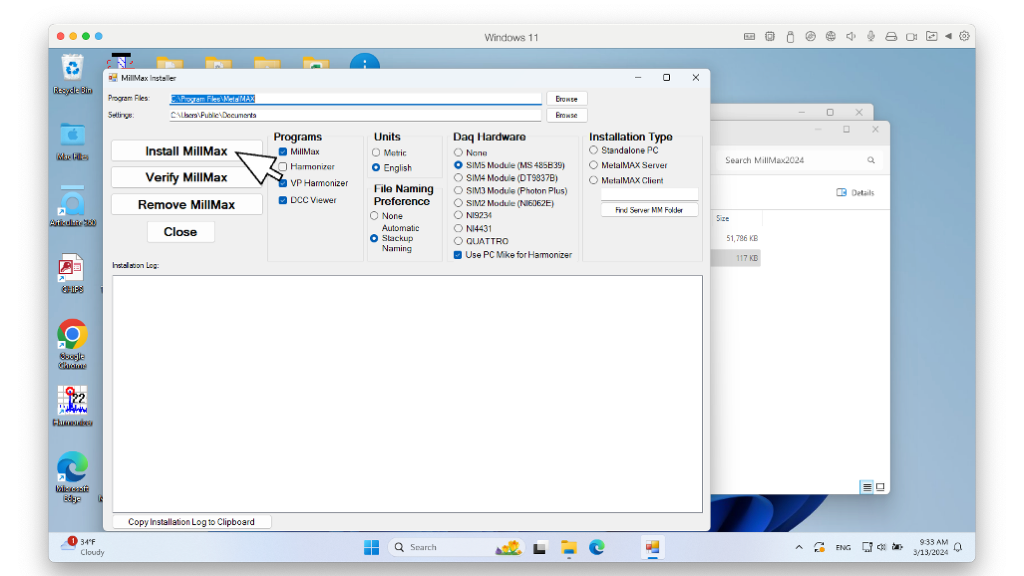The width and height of the screenshot is (1024, 576).
Task: Uncheck the MillMax program checkbox
Action: (283, 152)
